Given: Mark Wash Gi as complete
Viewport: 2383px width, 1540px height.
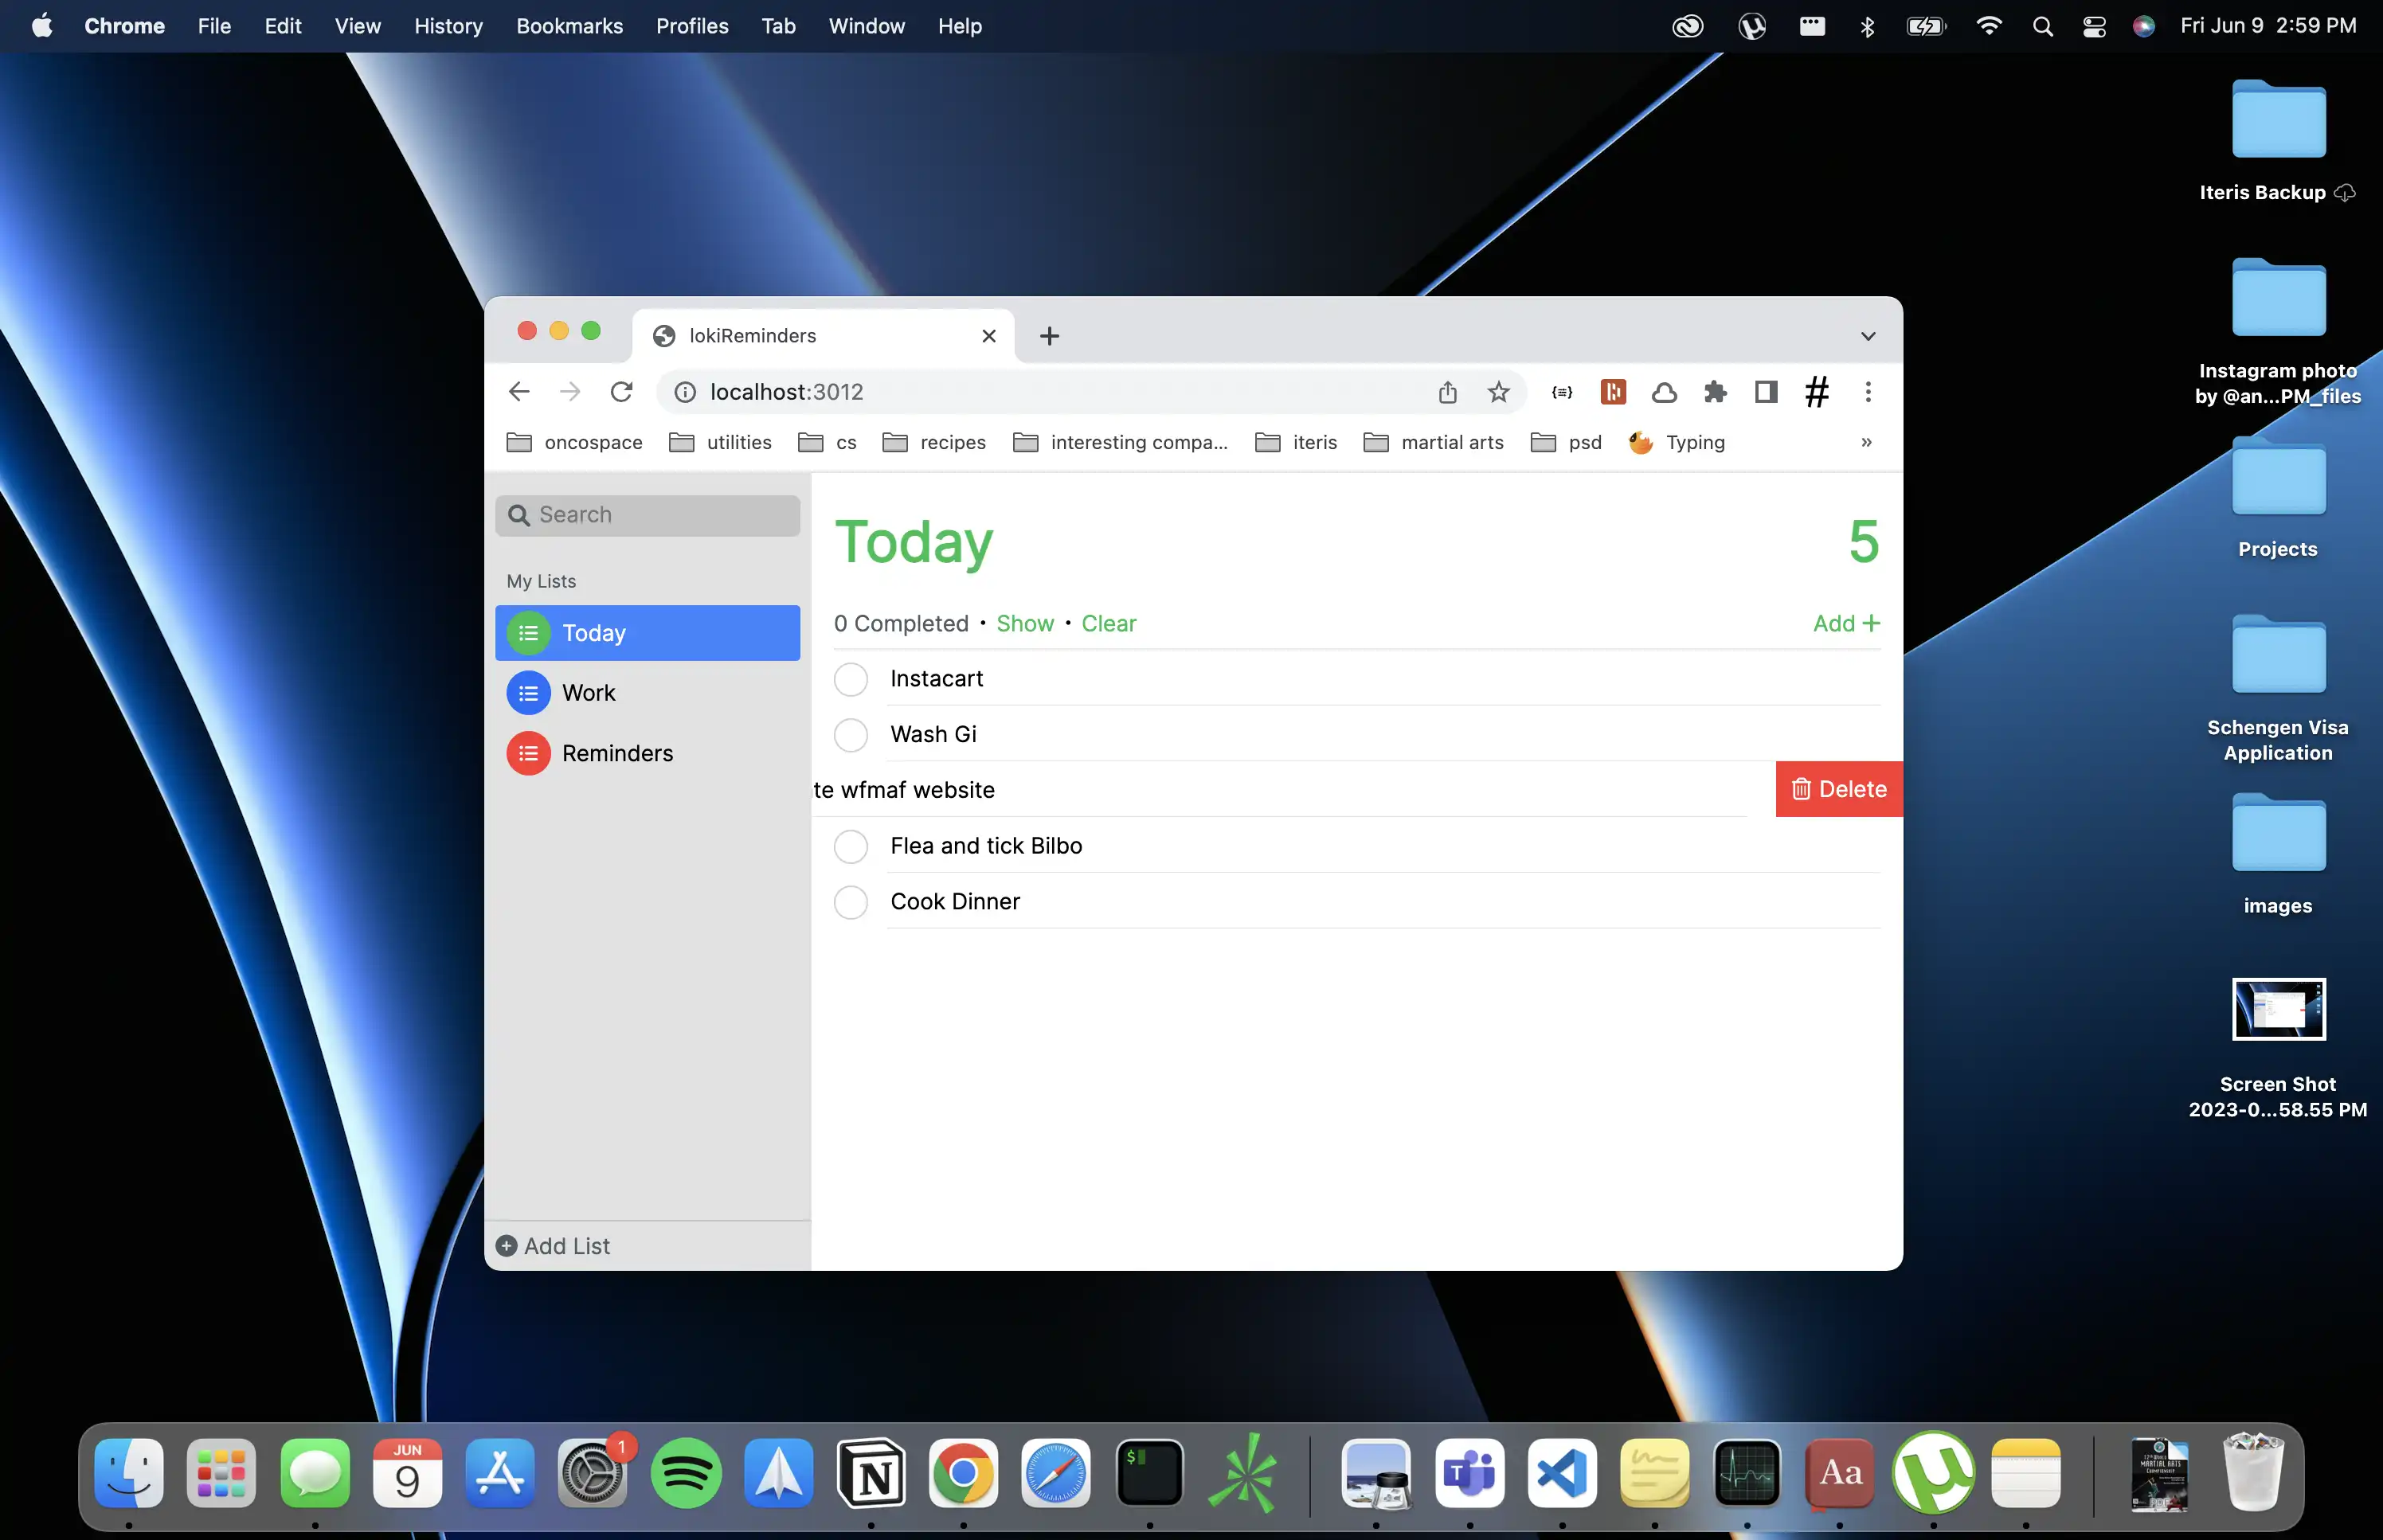Looking at the screenshot, I should (851, 735).
